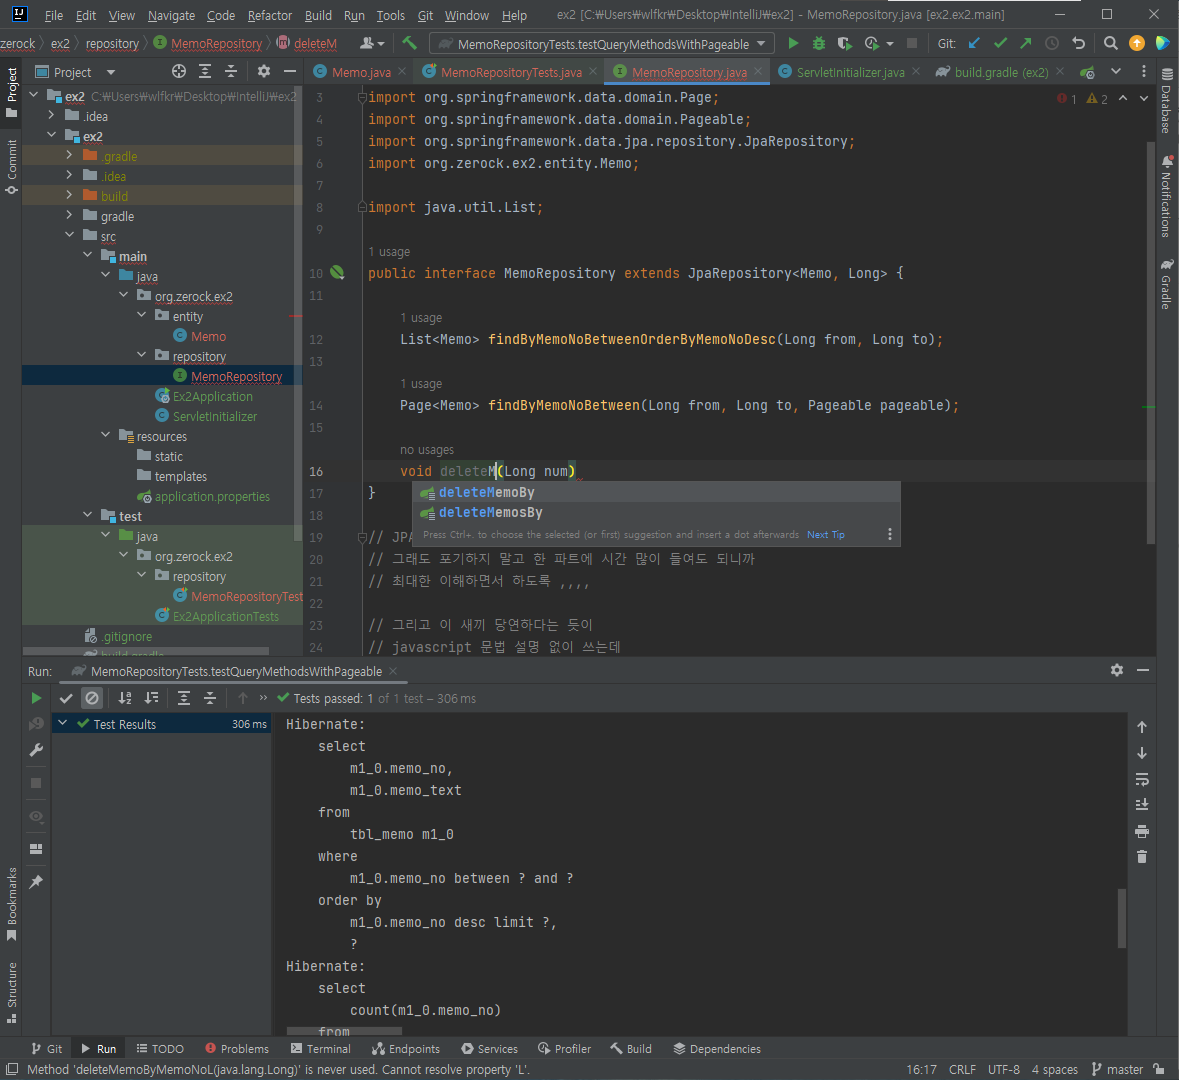Jump to next highlighted error in the editor
1179x1080 pixels.
coord(1144,99)
